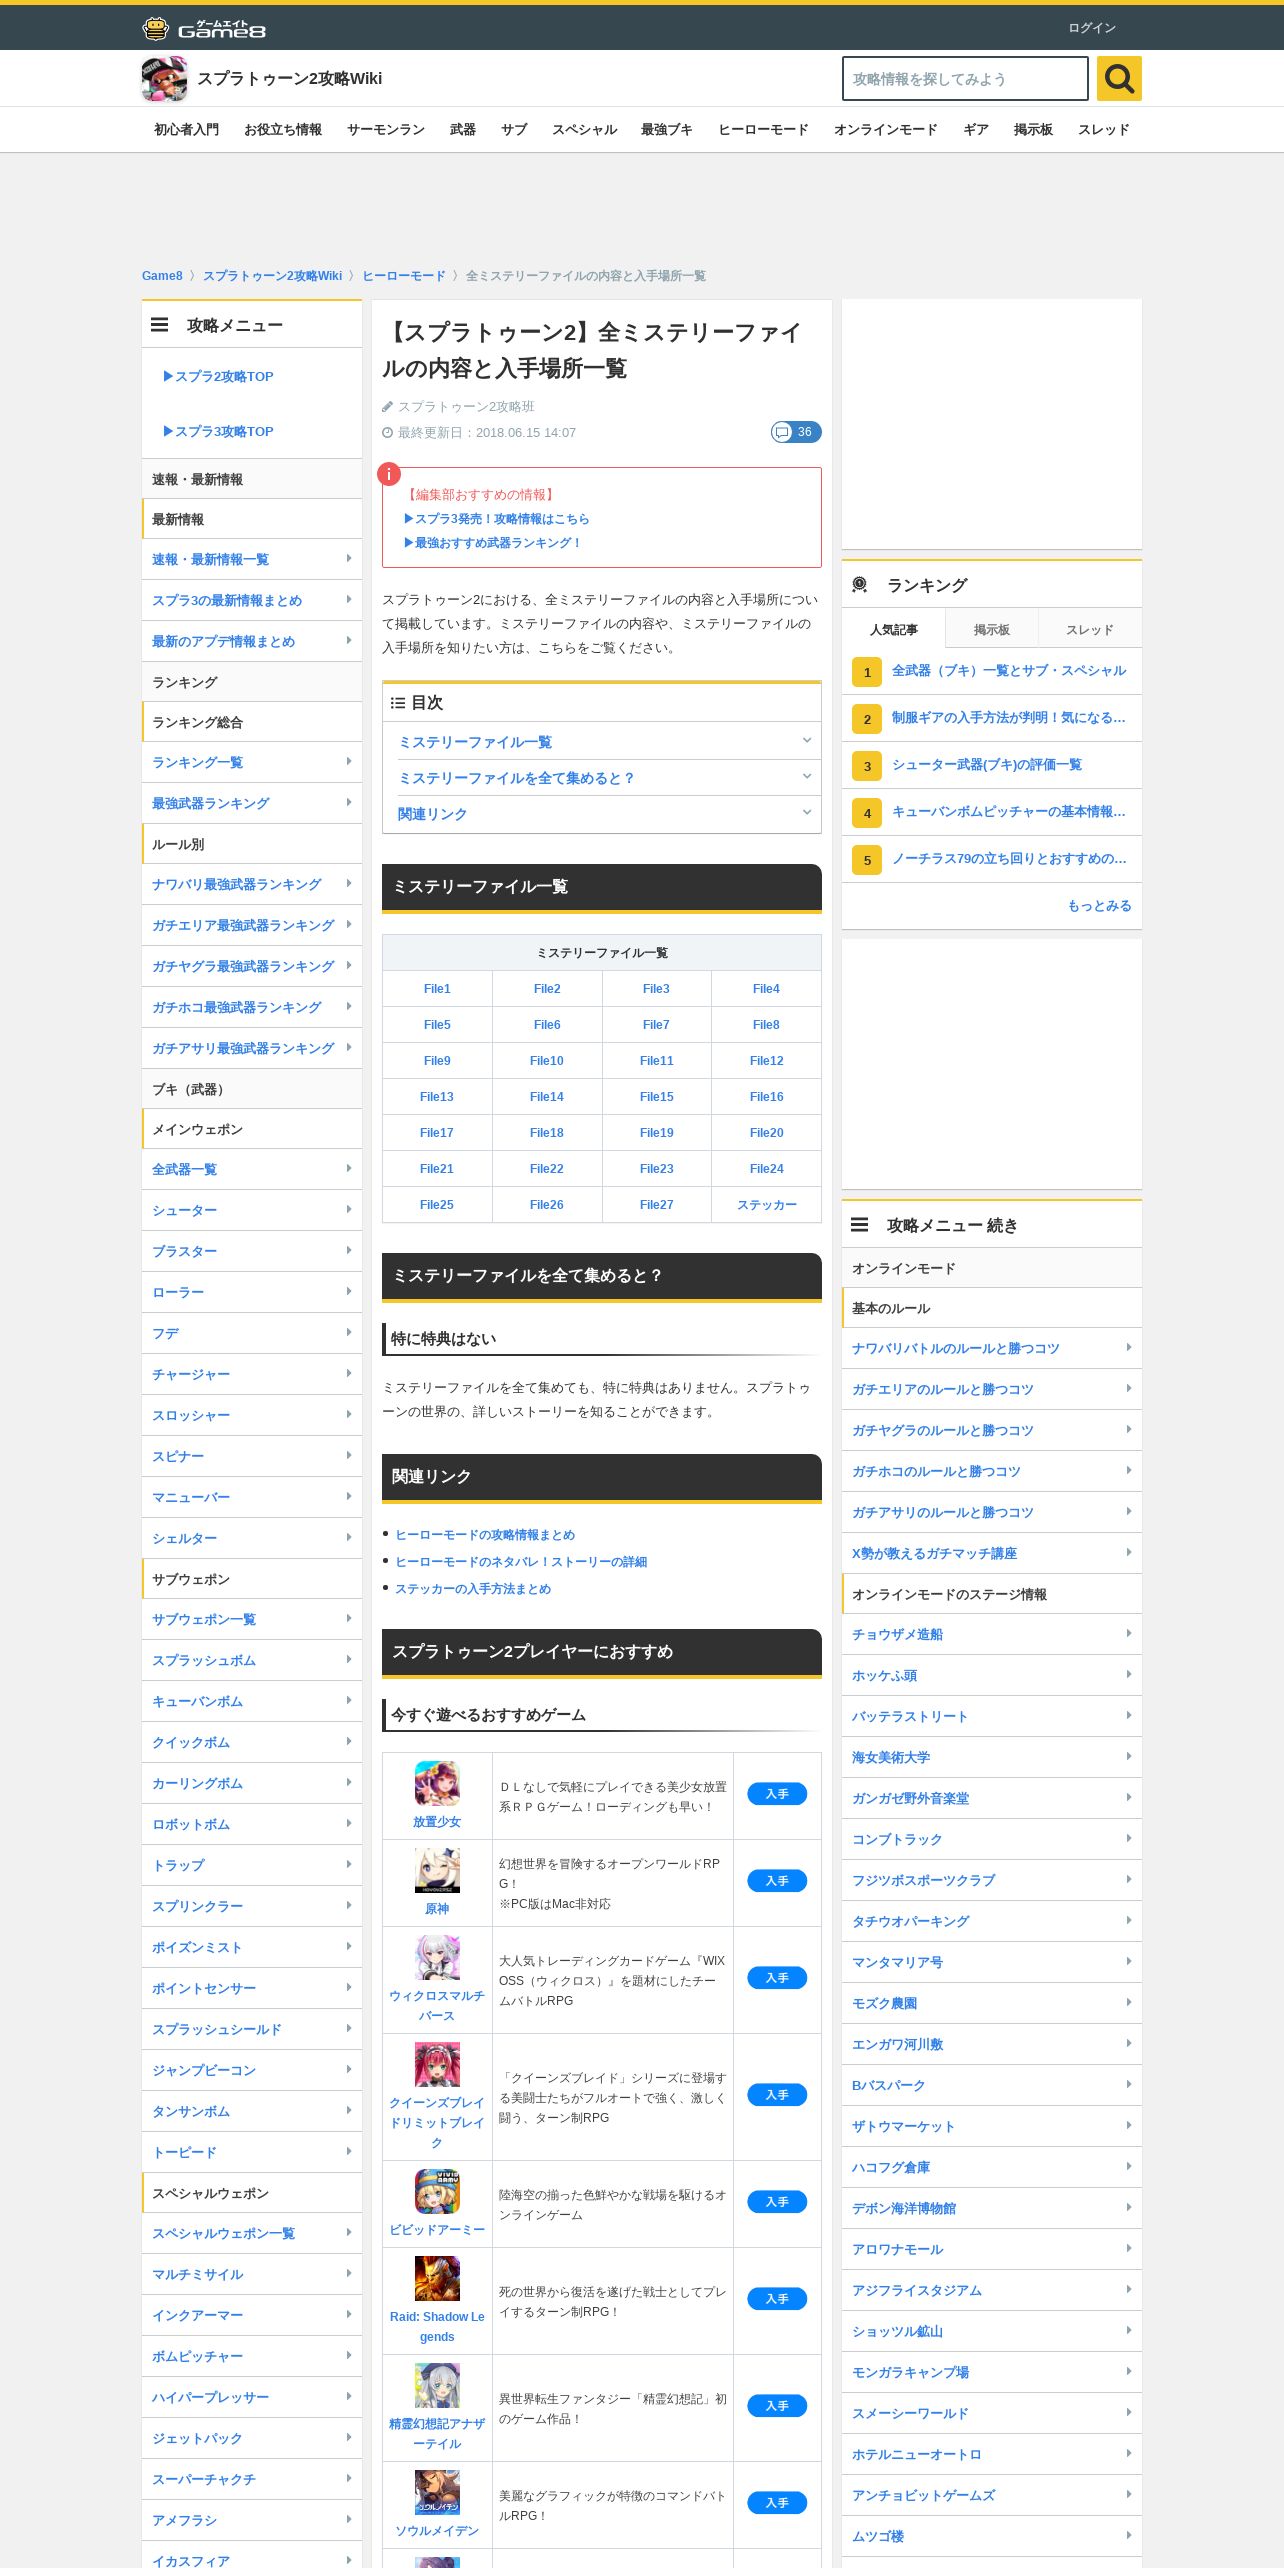Viewport: 1284px width, 2568px height.
Task: Click もっとみる under the ranking list
Action: 1100,906
